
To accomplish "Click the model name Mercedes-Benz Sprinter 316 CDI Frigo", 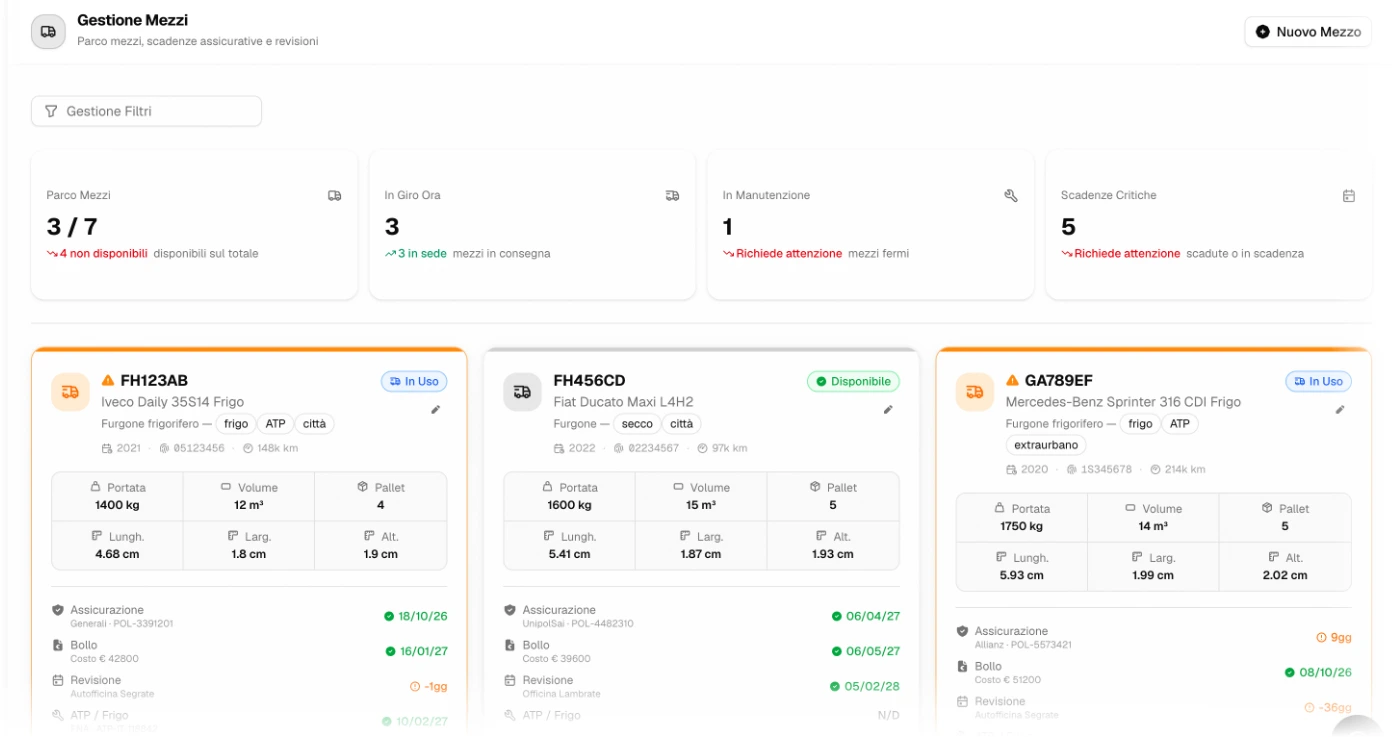I will click(1123, 402).
